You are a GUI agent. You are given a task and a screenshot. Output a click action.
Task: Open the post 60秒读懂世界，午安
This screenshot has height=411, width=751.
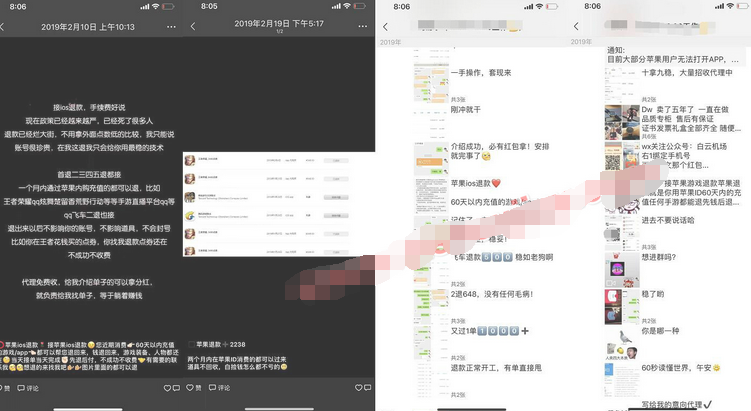click(681, 368)
